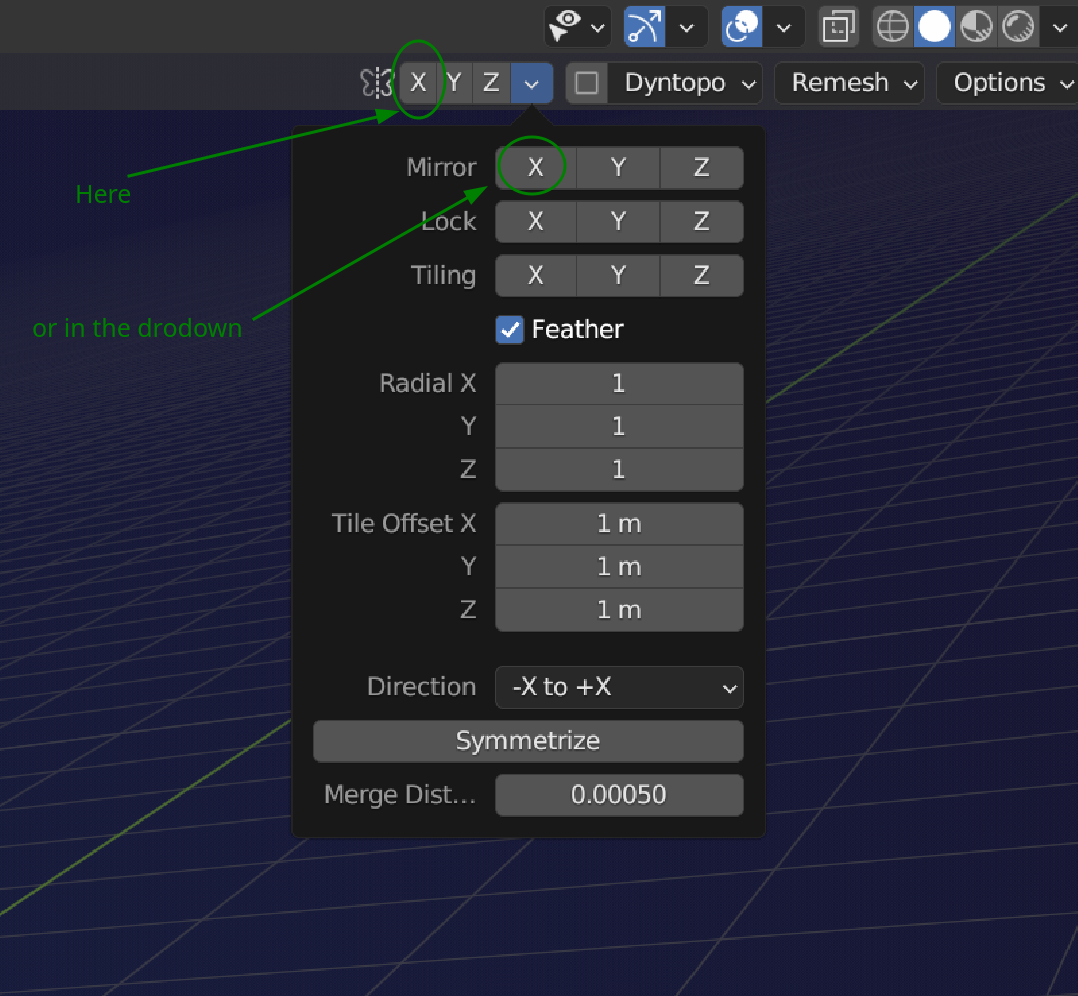Enable the Feather checkbox
The width and height of the screenshot is (1078, 996).
510,329
